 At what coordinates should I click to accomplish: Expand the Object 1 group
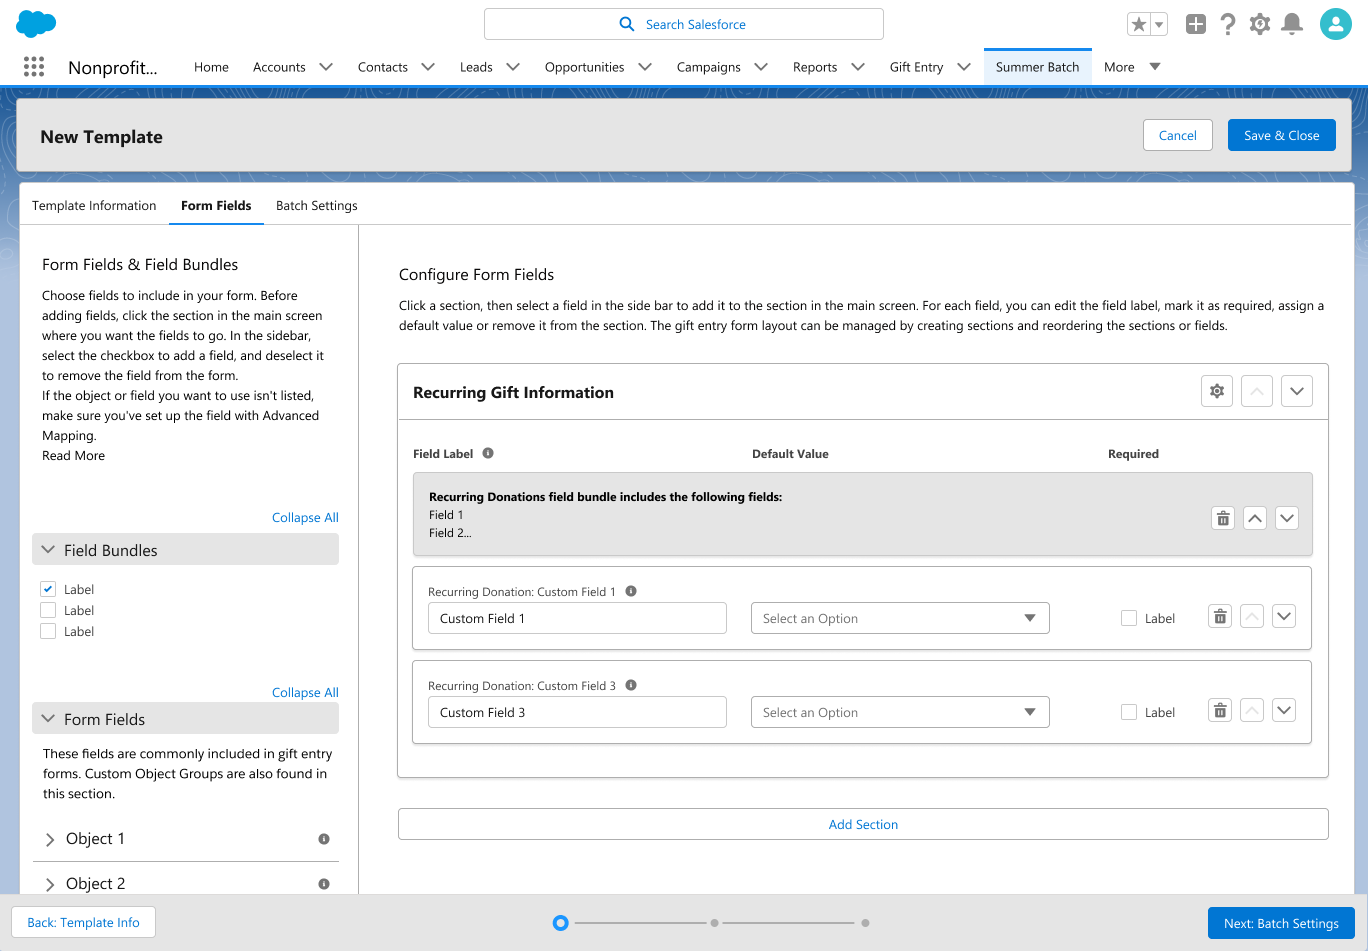click(x=48, y=839)
